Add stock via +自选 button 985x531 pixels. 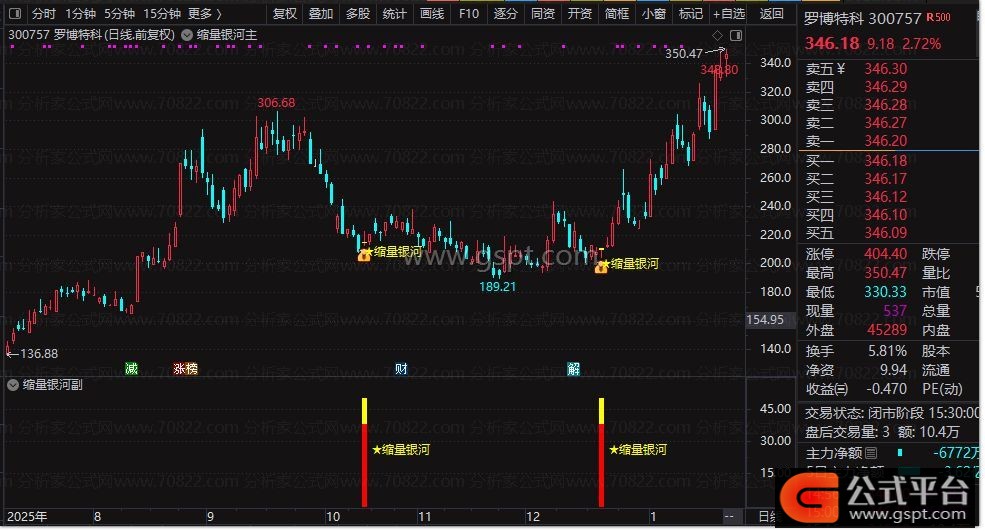point(728,13)
